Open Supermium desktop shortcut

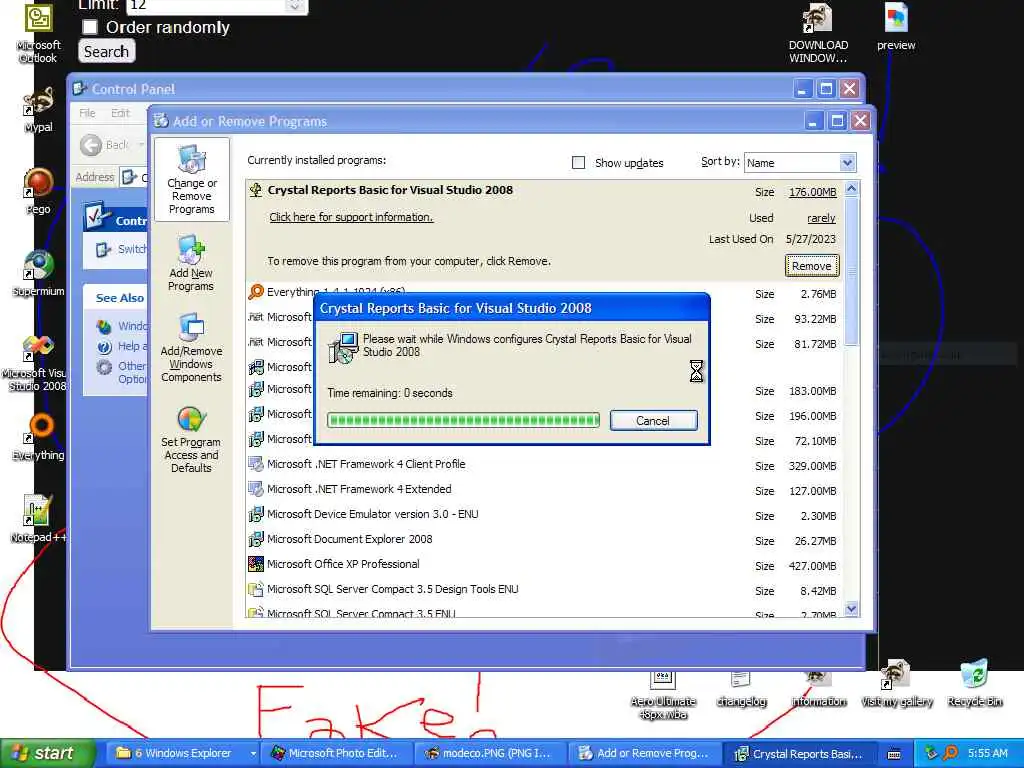(x=39, y=265)
